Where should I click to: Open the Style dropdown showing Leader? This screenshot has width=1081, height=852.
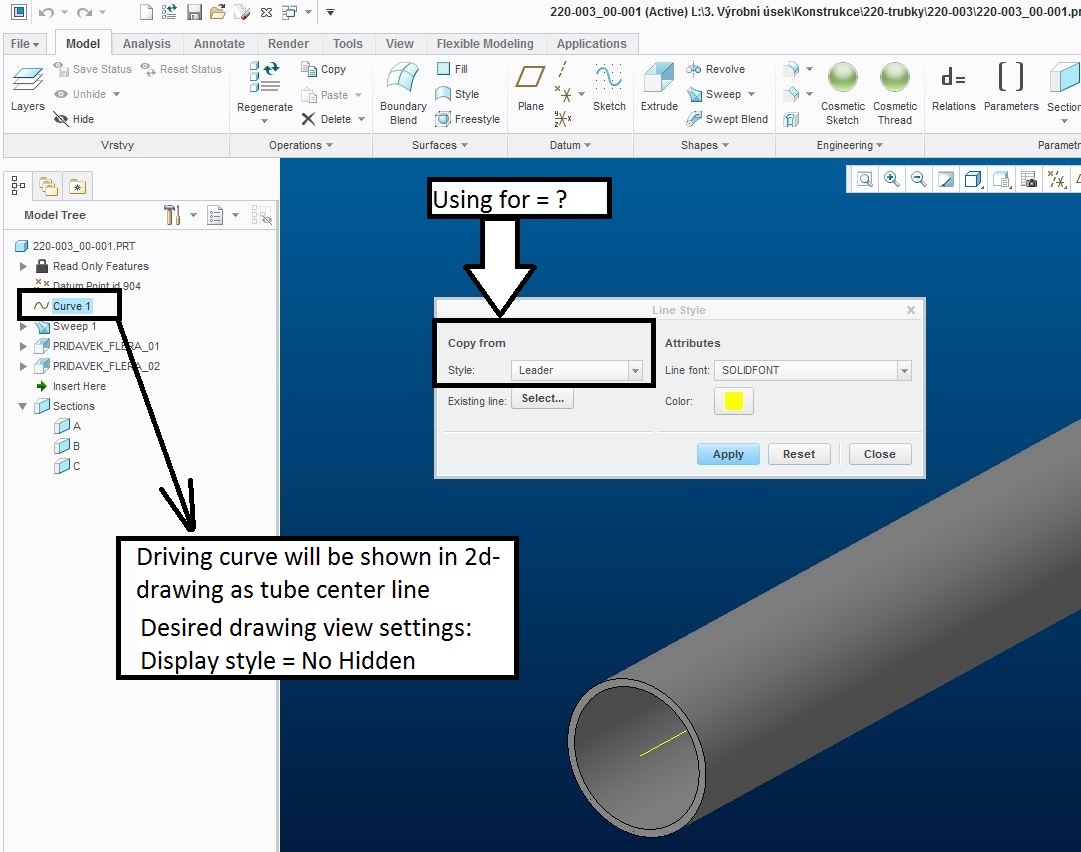click(637, 370)
